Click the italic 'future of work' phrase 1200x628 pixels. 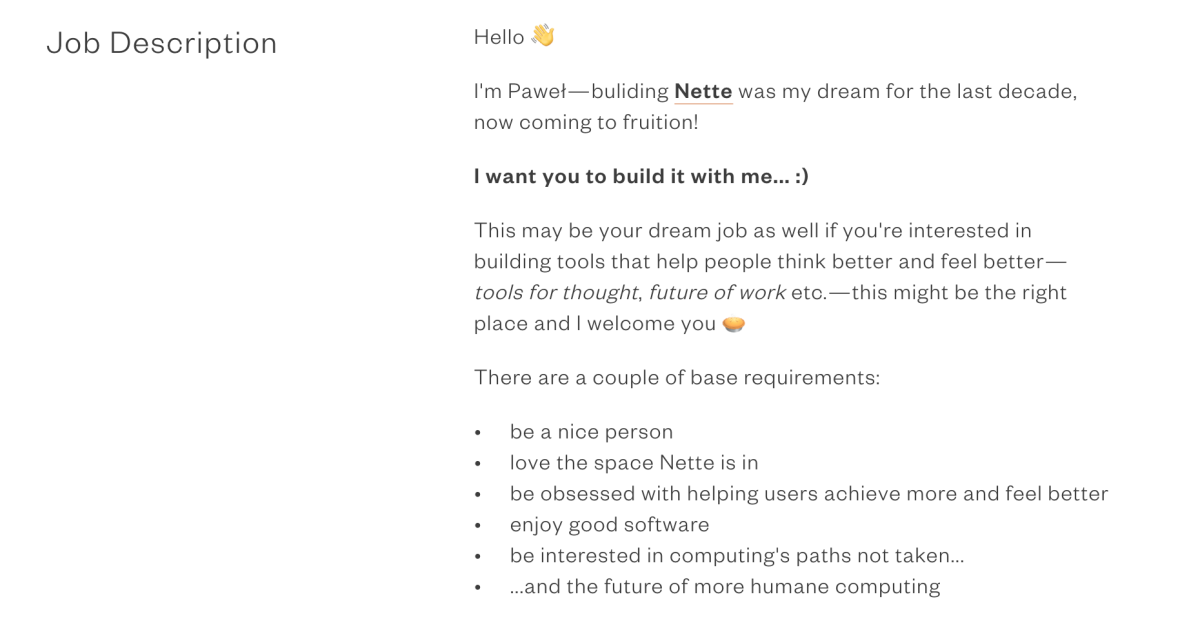pyautogui.click(x=717, y=293)
